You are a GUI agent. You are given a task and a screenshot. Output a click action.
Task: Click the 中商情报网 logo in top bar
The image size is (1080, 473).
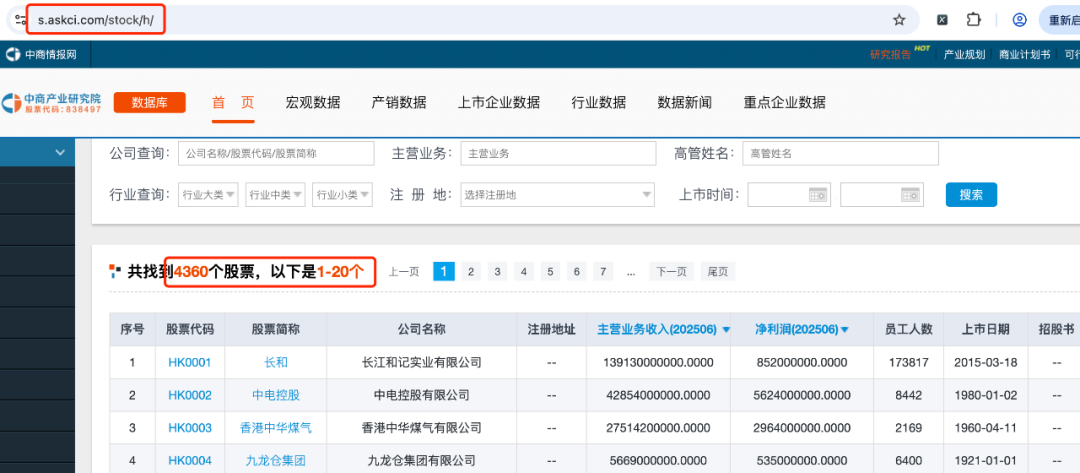(x=41, y=54)
